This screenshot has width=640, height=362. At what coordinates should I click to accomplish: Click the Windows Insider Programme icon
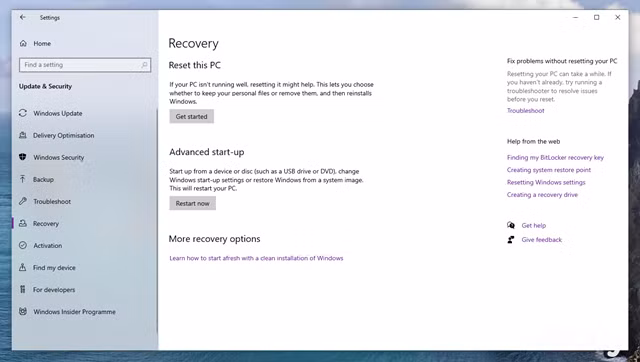coord(23,311)
